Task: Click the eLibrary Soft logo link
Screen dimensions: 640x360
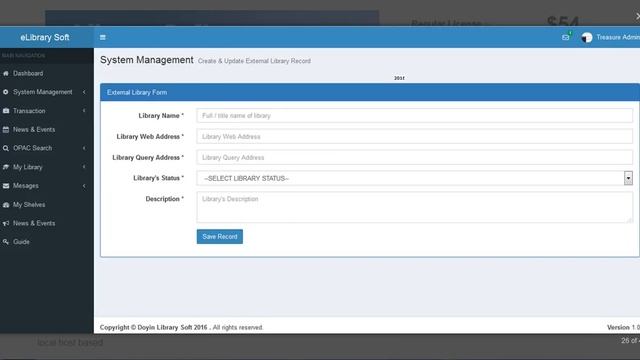Action: click(x=45, y=38)
